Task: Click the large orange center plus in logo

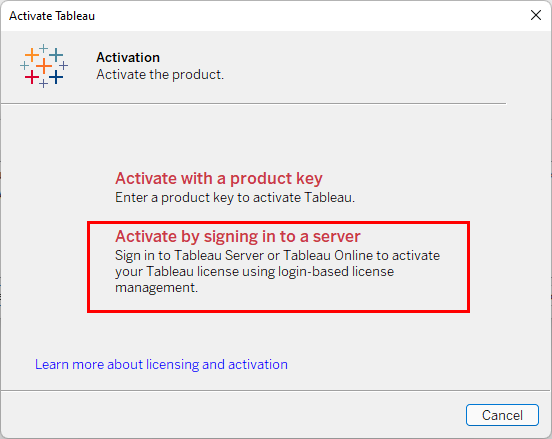Action: point(44,66)
